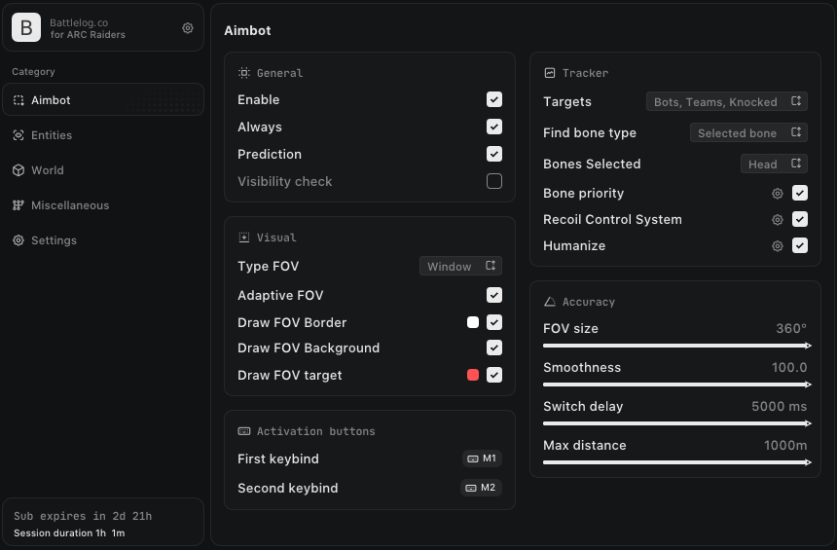Viewport: 837px width, 550px height.
Task: Click the Switch delay slider track
Action: coord(677,423)
